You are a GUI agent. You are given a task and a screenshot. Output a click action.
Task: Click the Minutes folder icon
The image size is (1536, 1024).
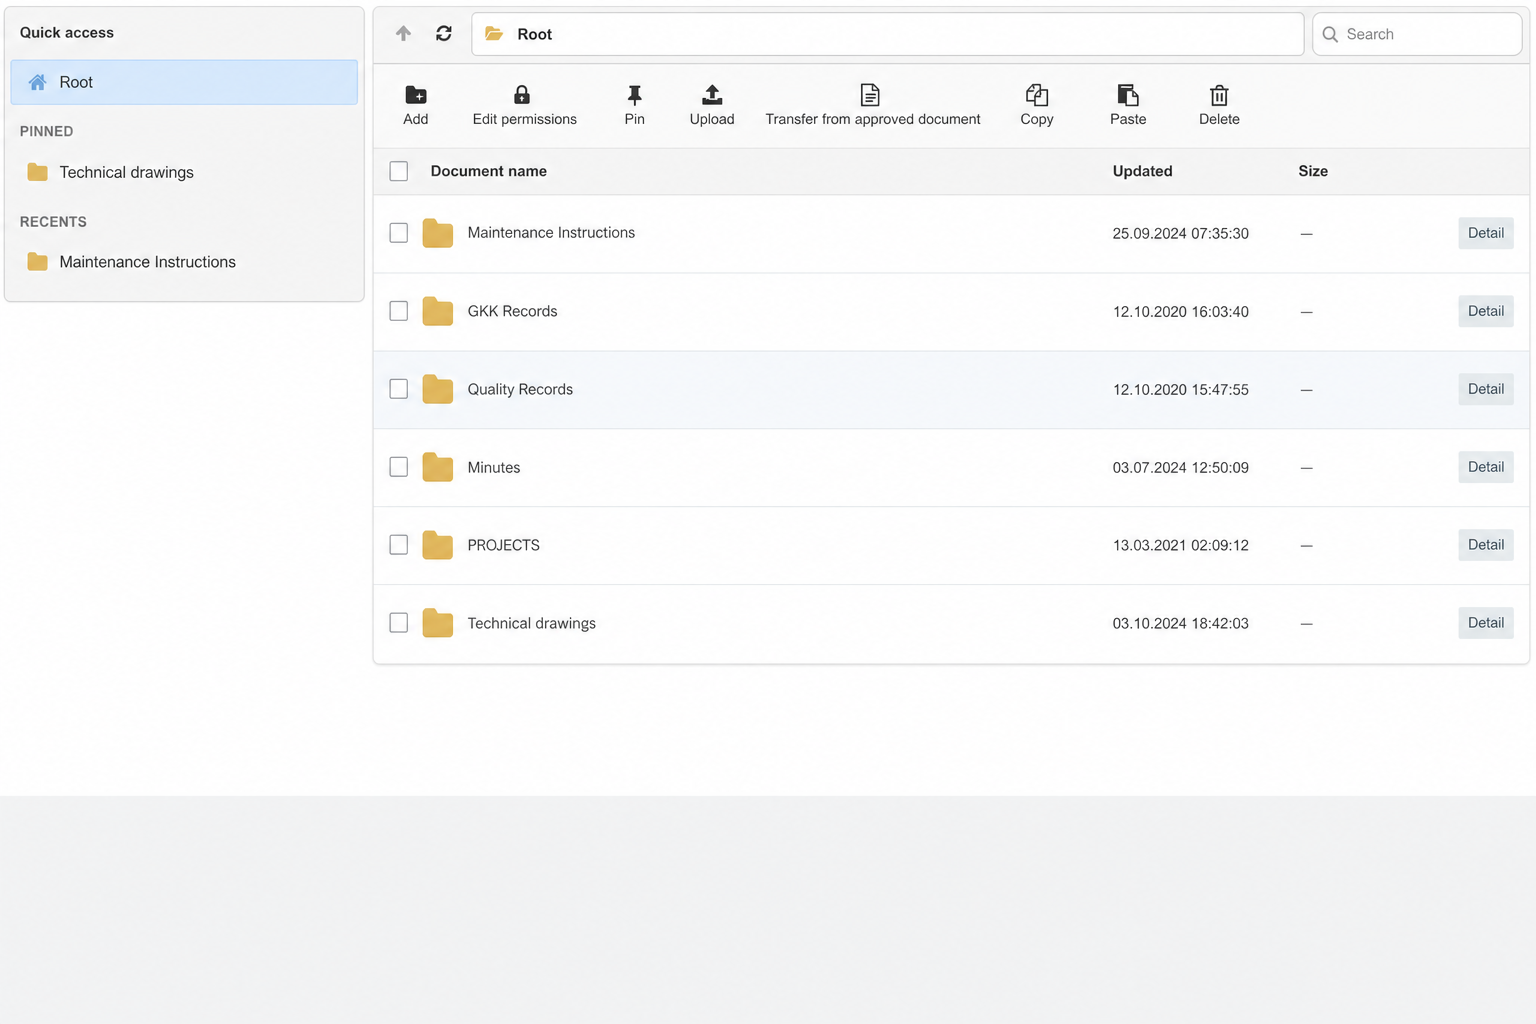438,467
